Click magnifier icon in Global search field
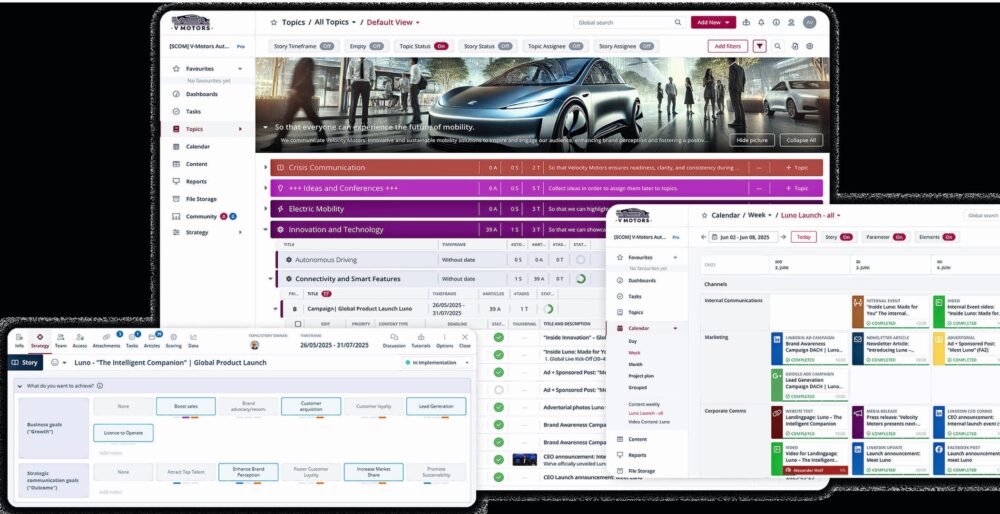The width and height of the screenshot is (1000, 514). click(678, 22)
